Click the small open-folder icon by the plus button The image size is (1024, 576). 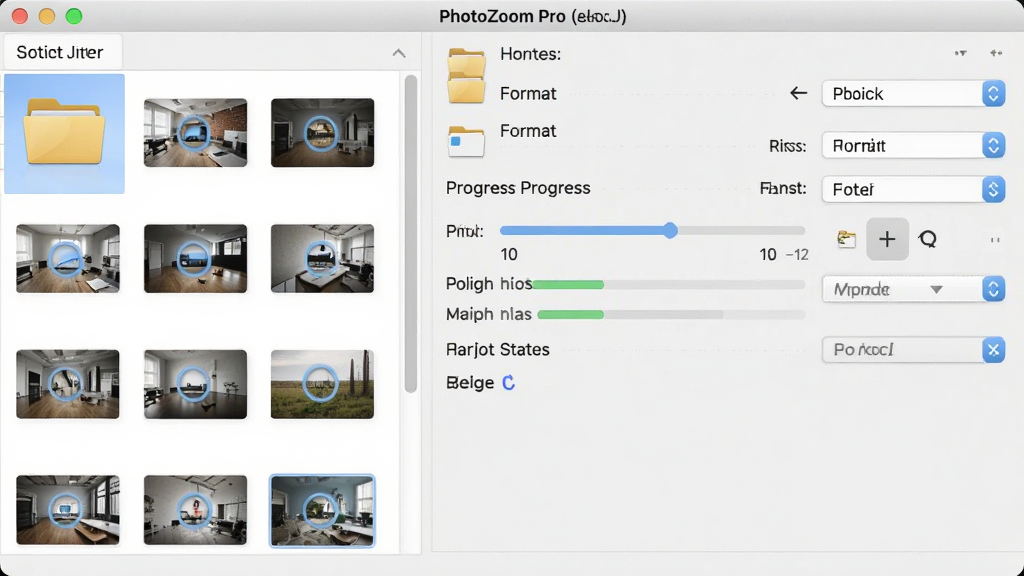coord(846,239)
